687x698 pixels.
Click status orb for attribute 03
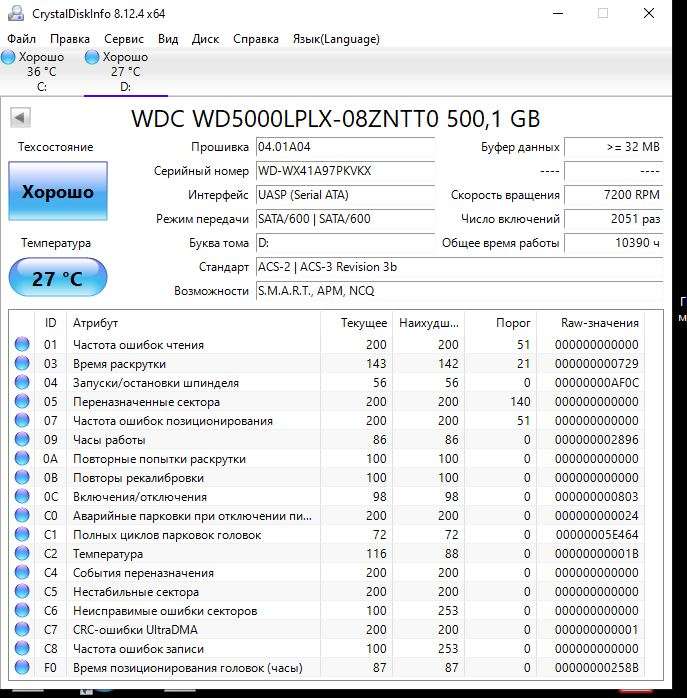click(x=22, y=363)
